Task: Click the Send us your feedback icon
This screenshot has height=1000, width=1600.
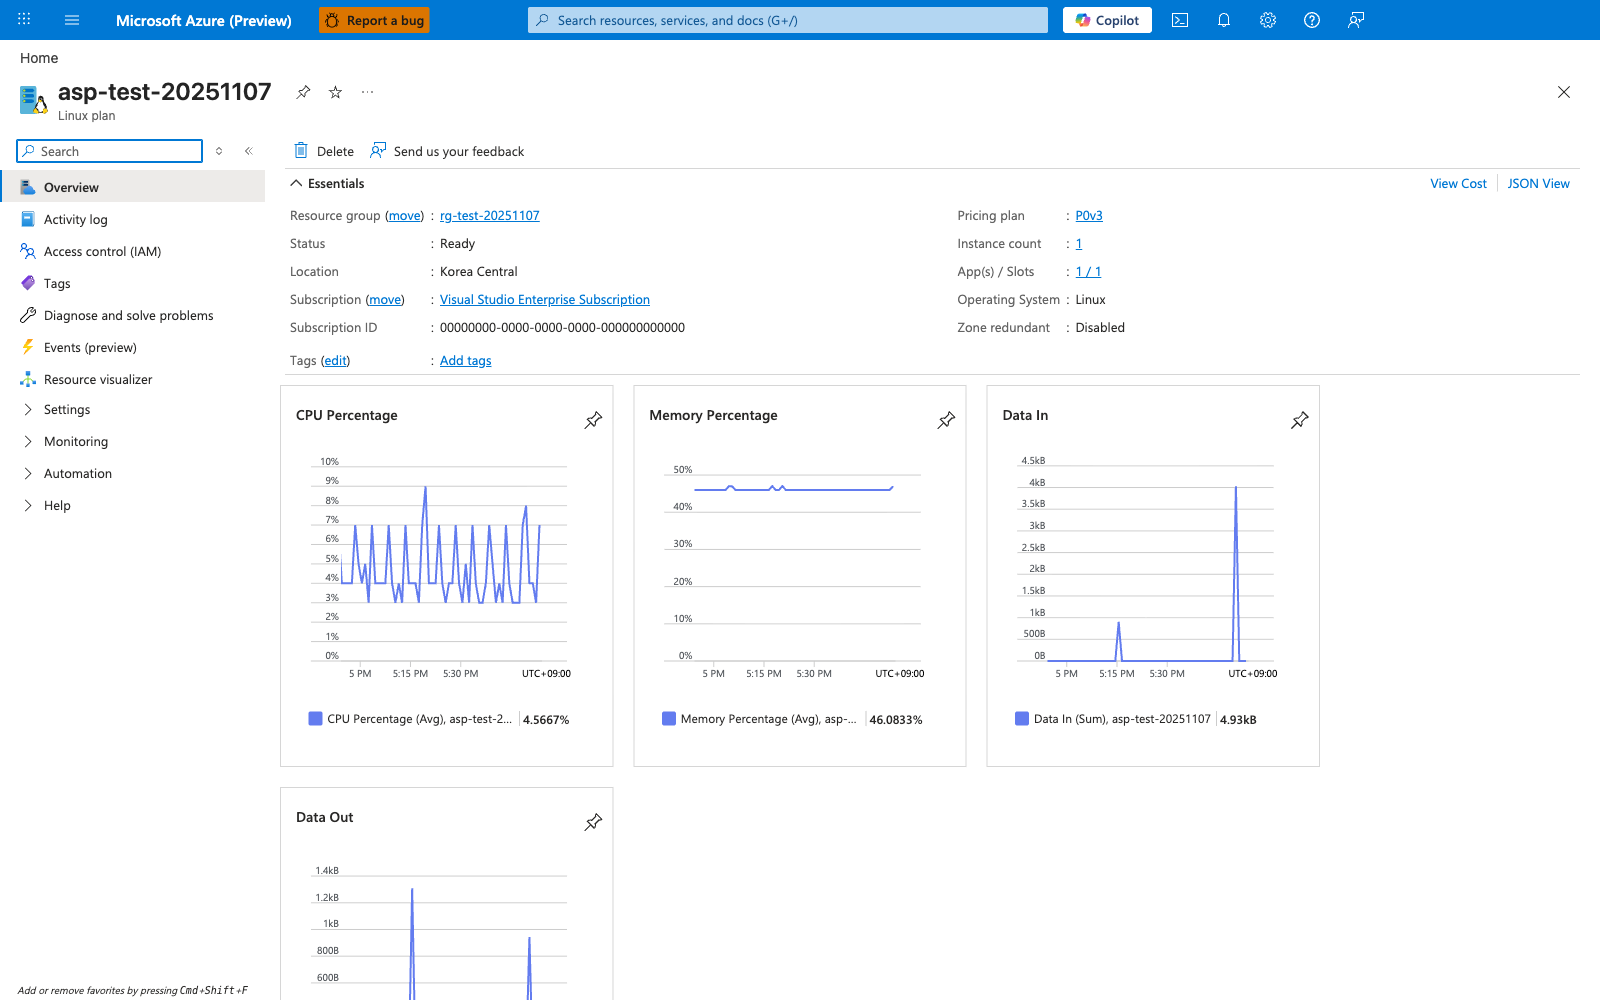Action: (378, 150)
